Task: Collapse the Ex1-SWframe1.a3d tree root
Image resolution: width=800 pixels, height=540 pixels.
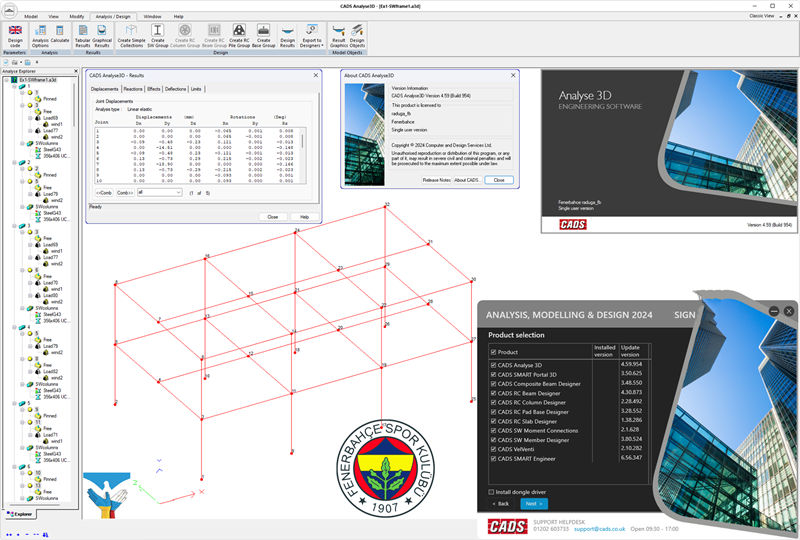Action: click(x=5, y=79)
